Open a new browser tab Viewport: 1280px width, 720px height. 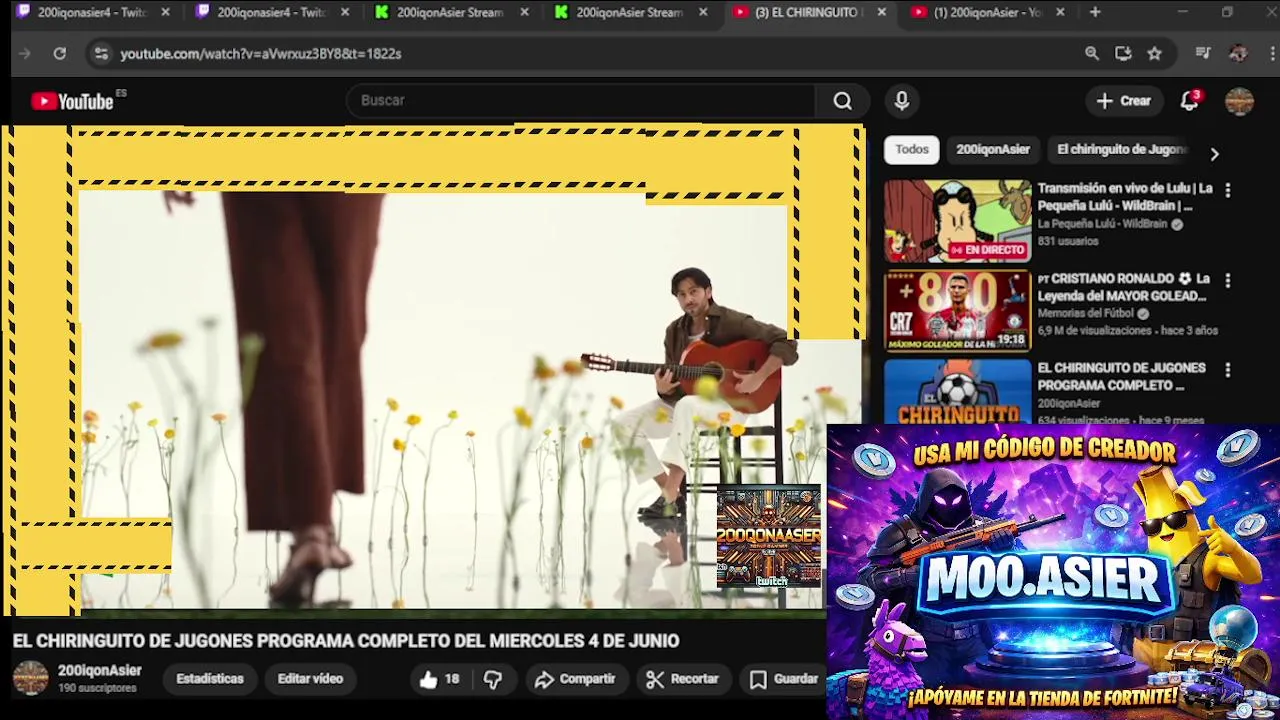[x=1095, y=12]
